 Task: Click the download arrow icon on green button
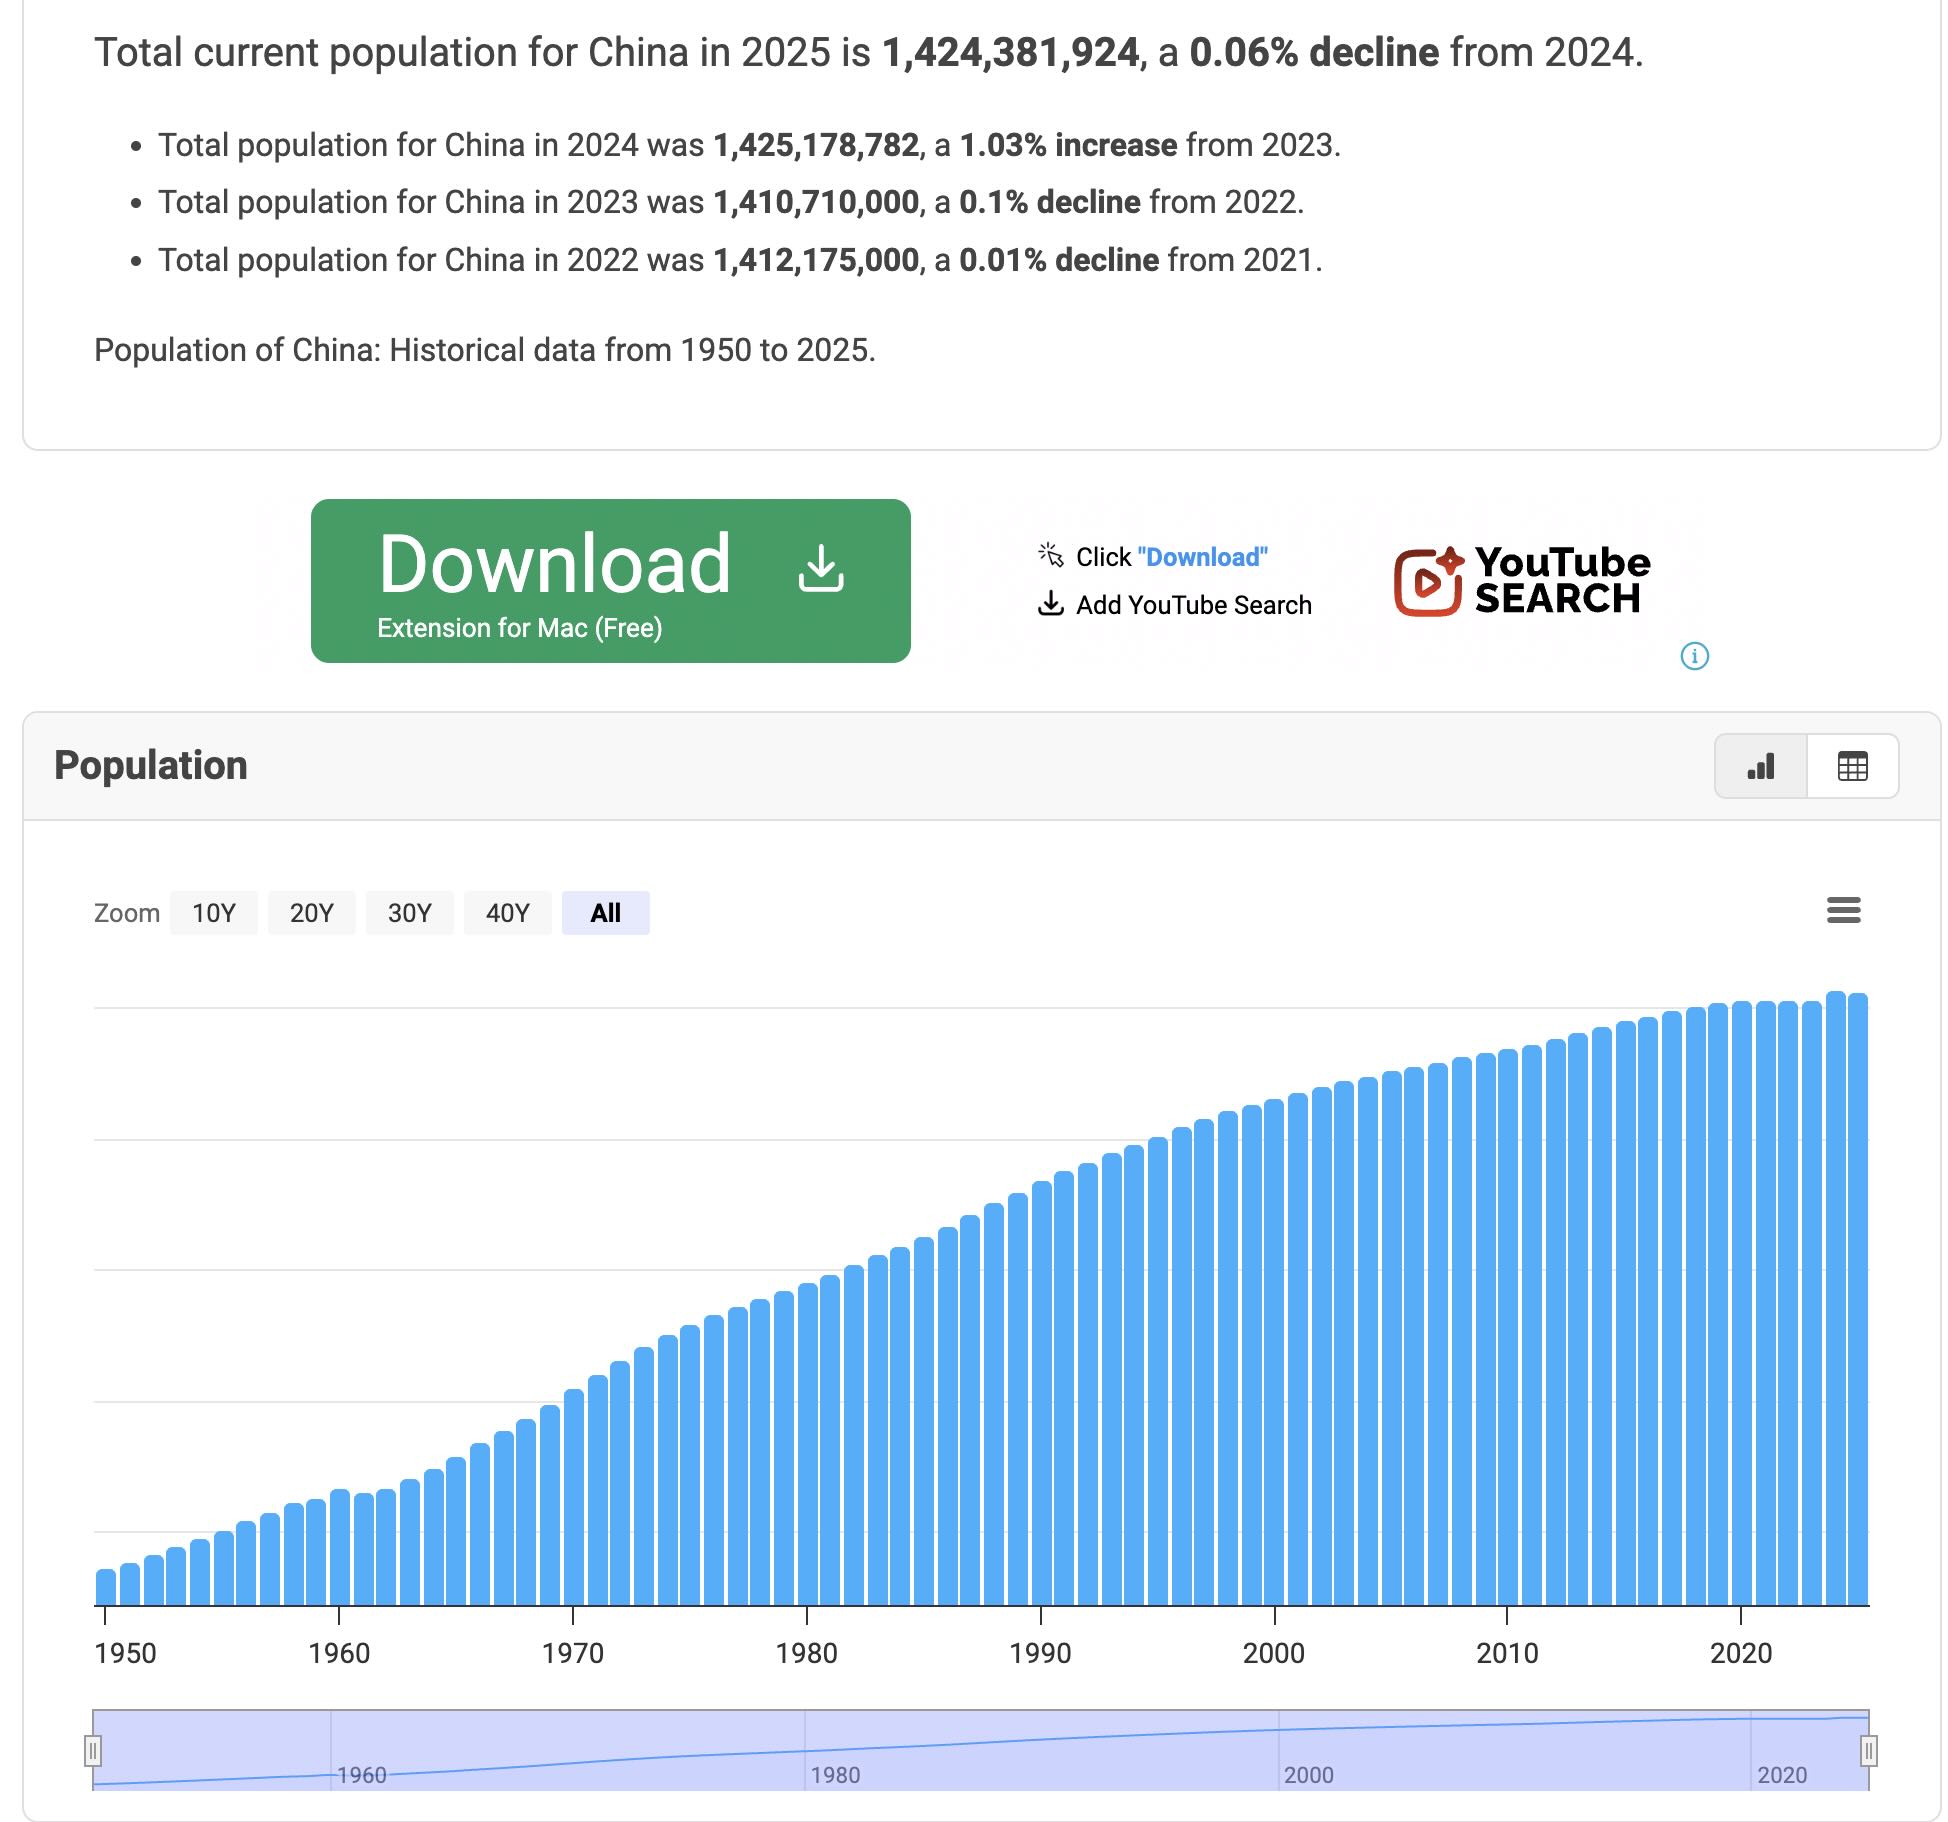pos(821,568)
